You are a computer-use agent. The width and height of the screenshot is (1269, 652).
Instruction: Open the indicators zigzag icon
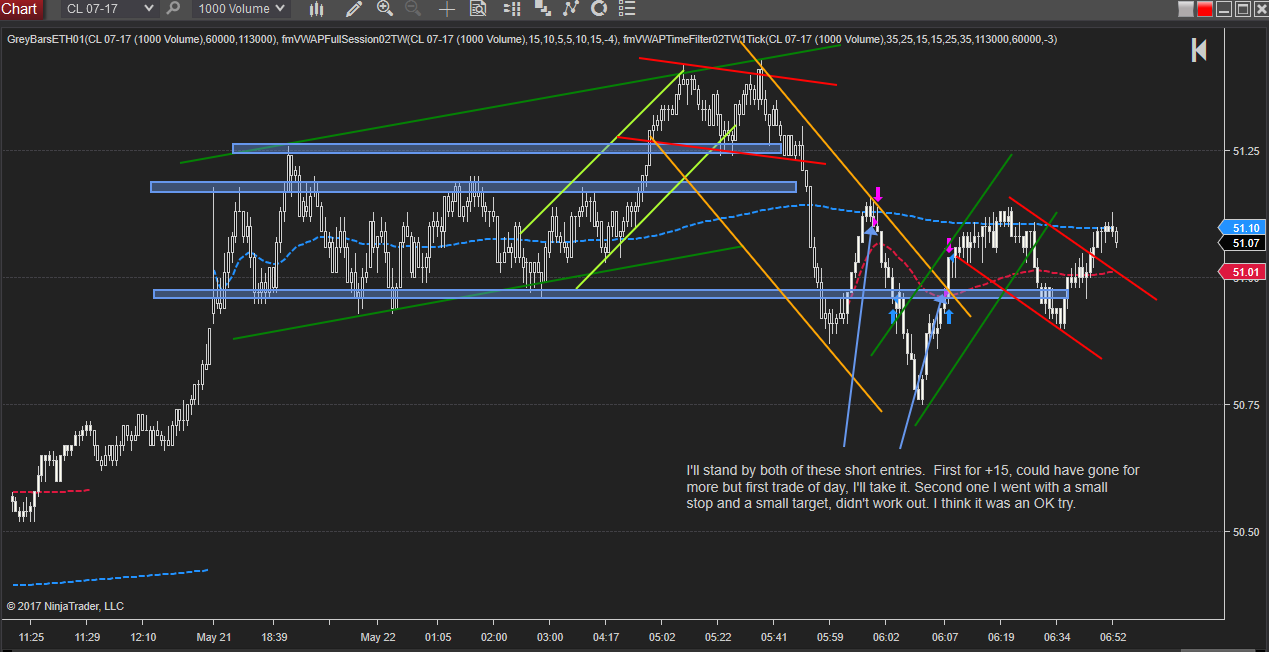click(x=570, y=9)
